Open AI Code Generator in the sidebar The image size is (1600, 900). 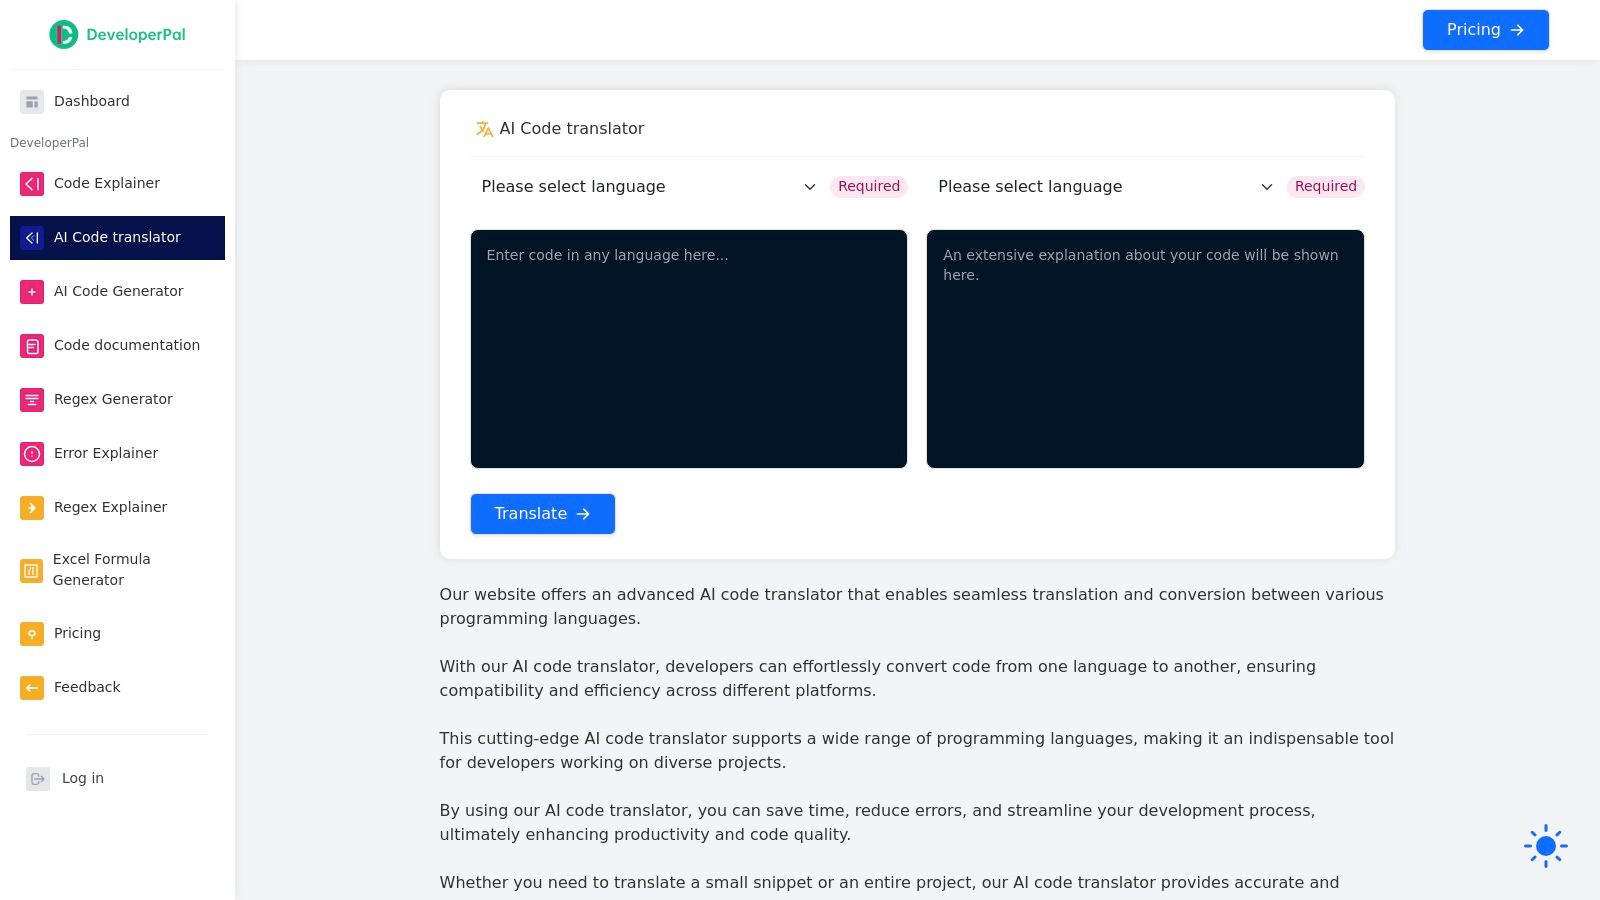coord(118,291)
